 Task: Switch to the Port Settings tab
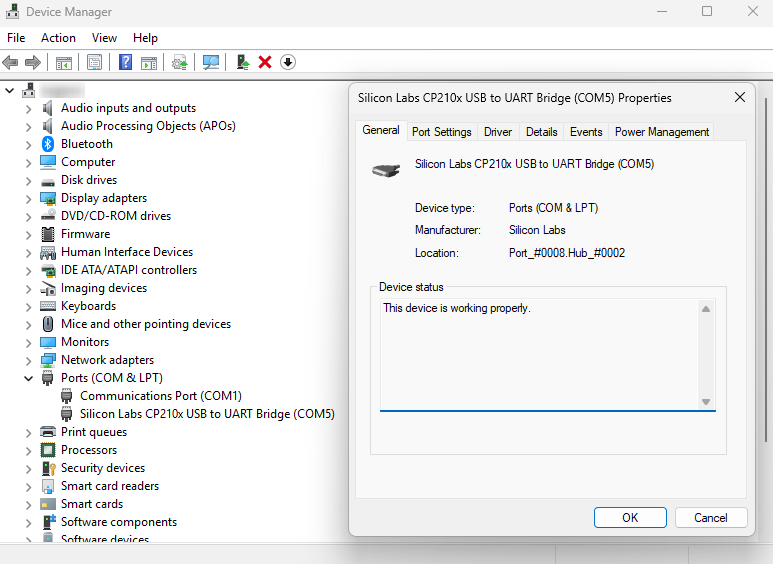(x=442, y=132)
